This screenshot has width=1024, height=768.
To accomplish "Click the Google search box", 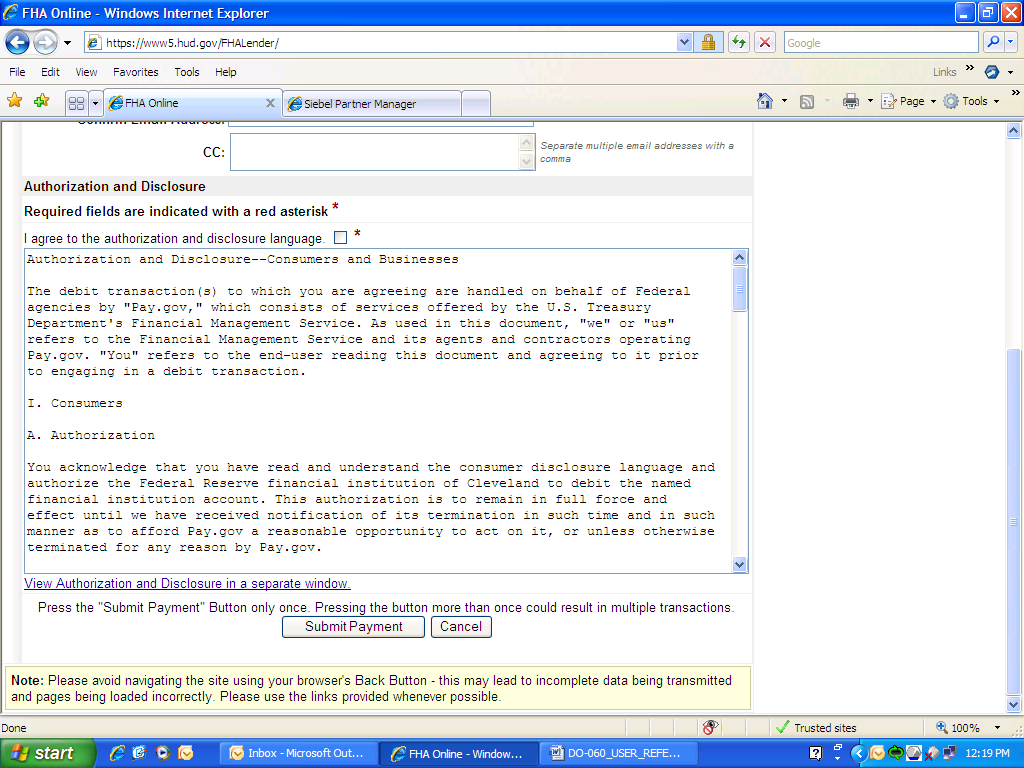I will pos(880,43).
